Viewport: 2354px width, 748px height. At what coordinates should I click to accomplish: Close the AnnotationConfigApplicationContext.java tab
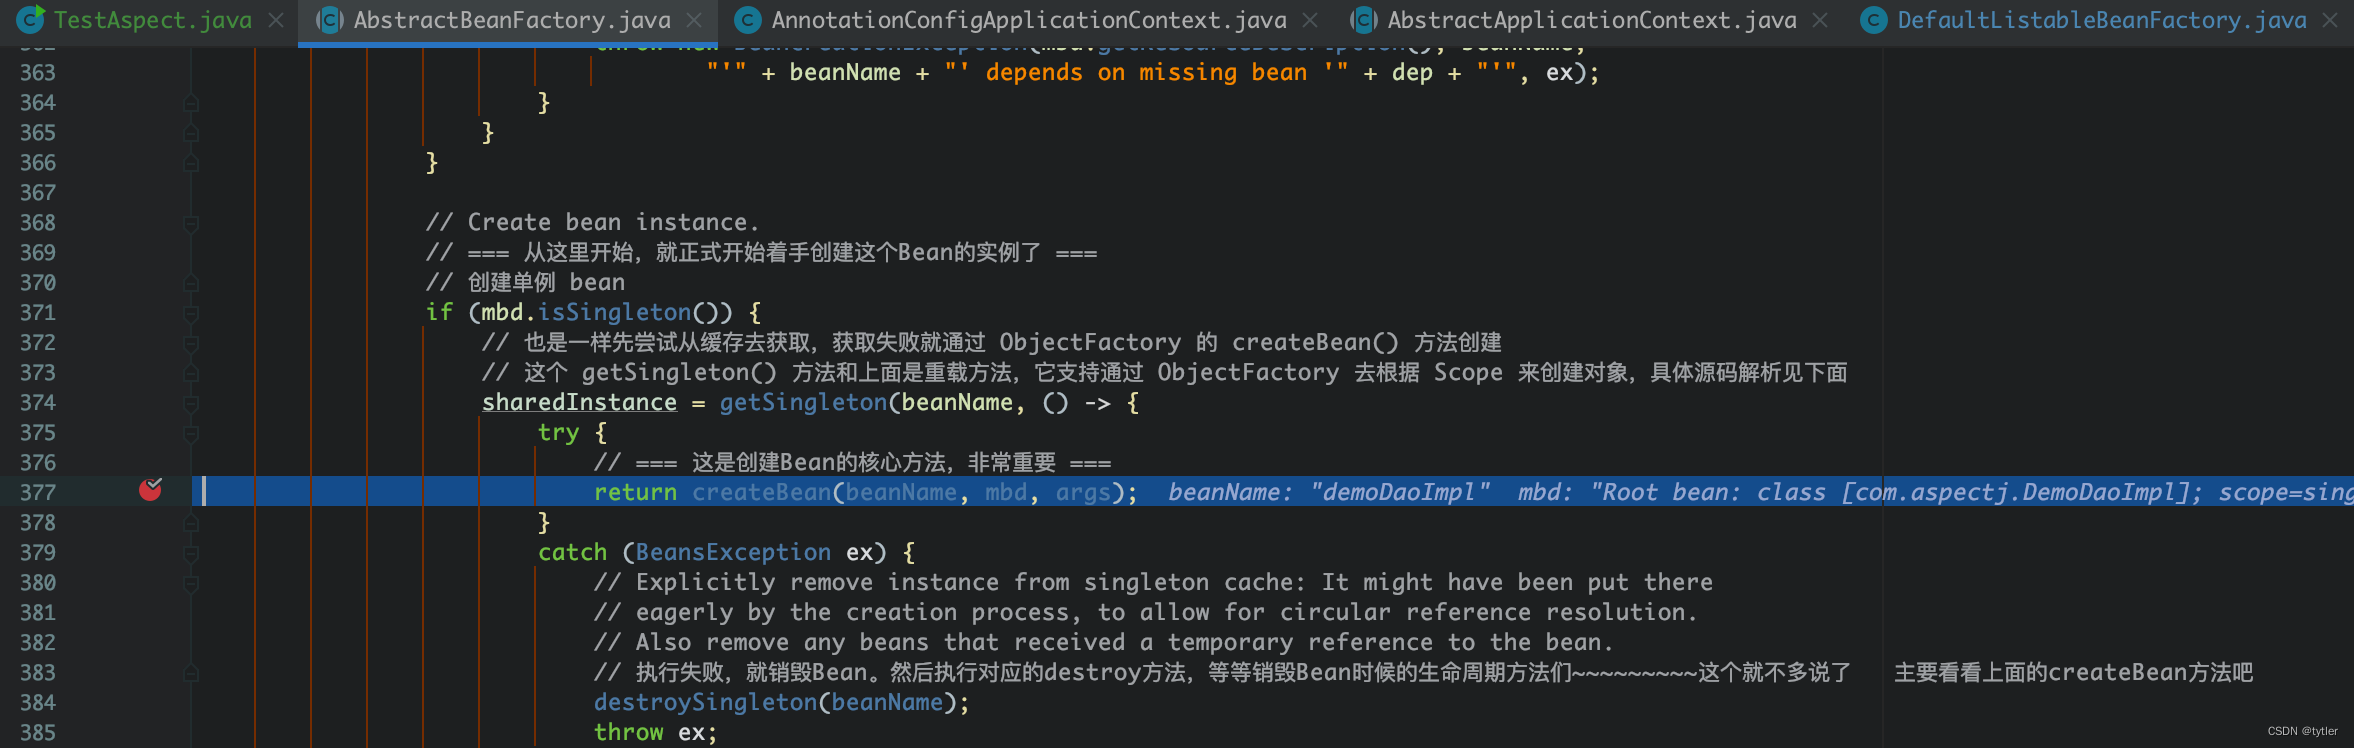point(1310,20)
